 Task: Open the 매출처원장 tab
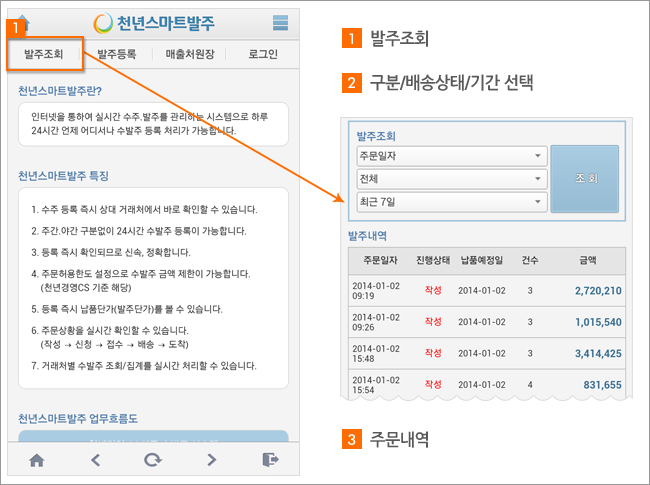(x=190, y=54)
